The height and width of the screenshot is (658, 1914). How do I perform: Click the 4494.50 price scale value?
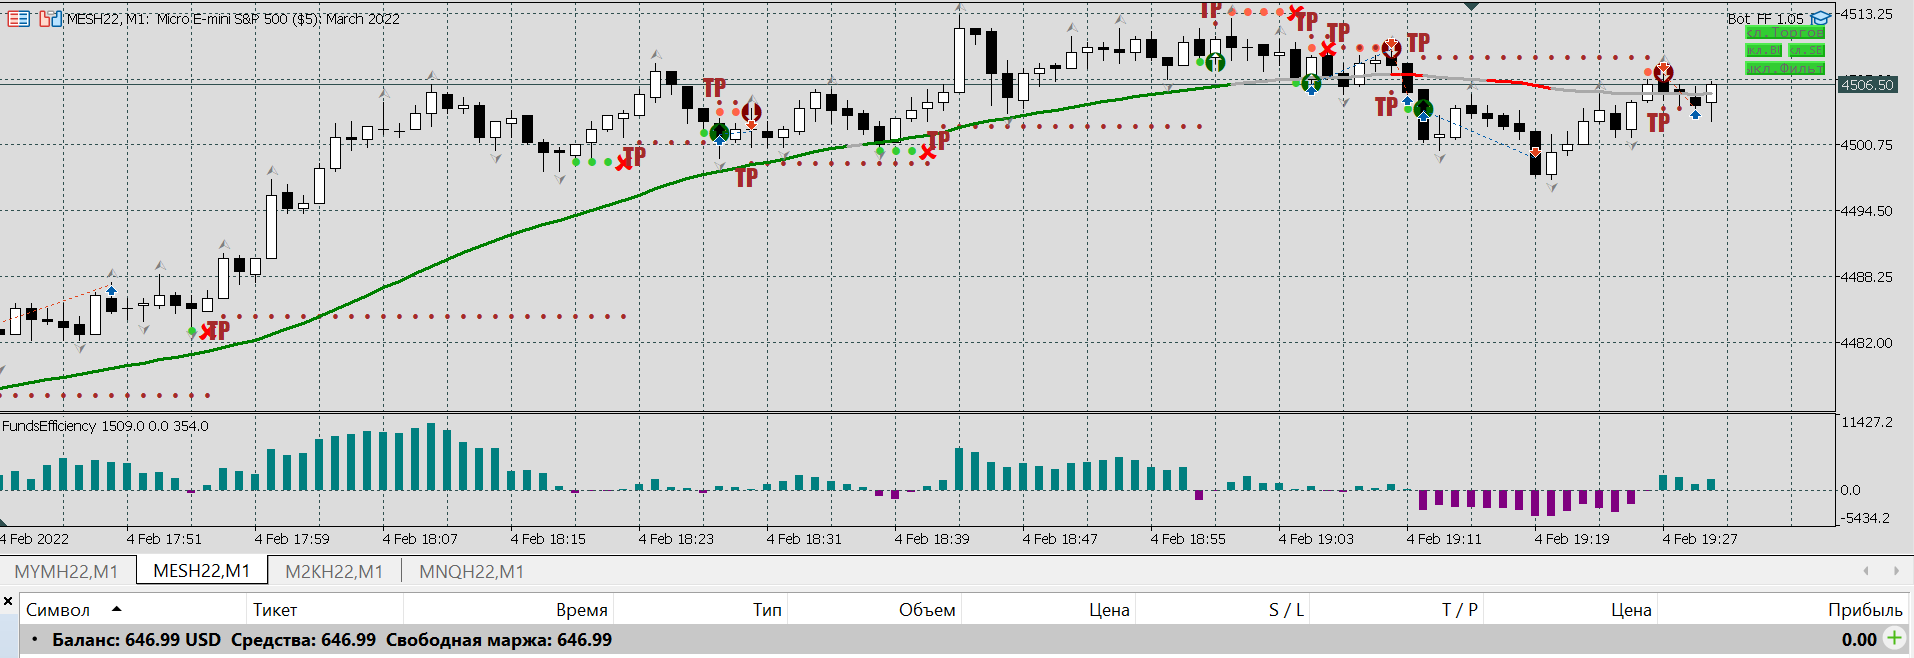(1866, 211)
